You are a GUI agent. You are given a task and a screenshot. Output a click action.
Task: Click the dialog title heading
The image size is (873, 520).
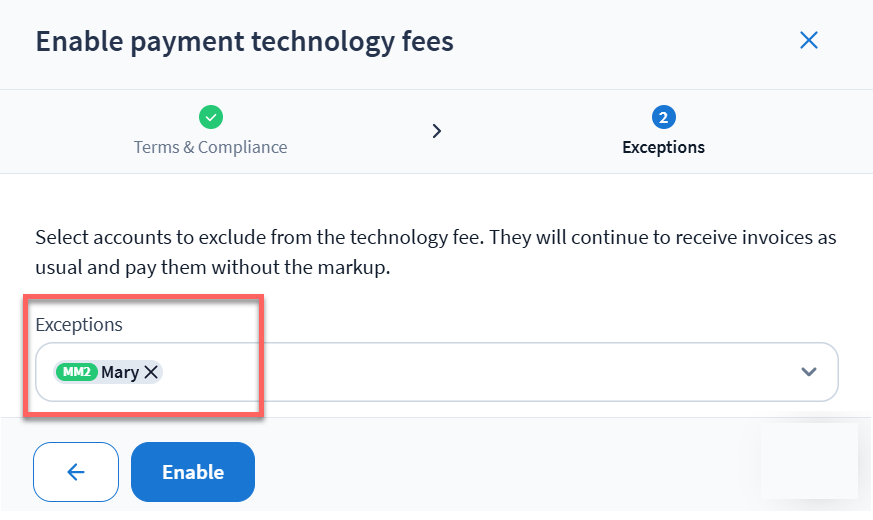click(x=244, y=41)
